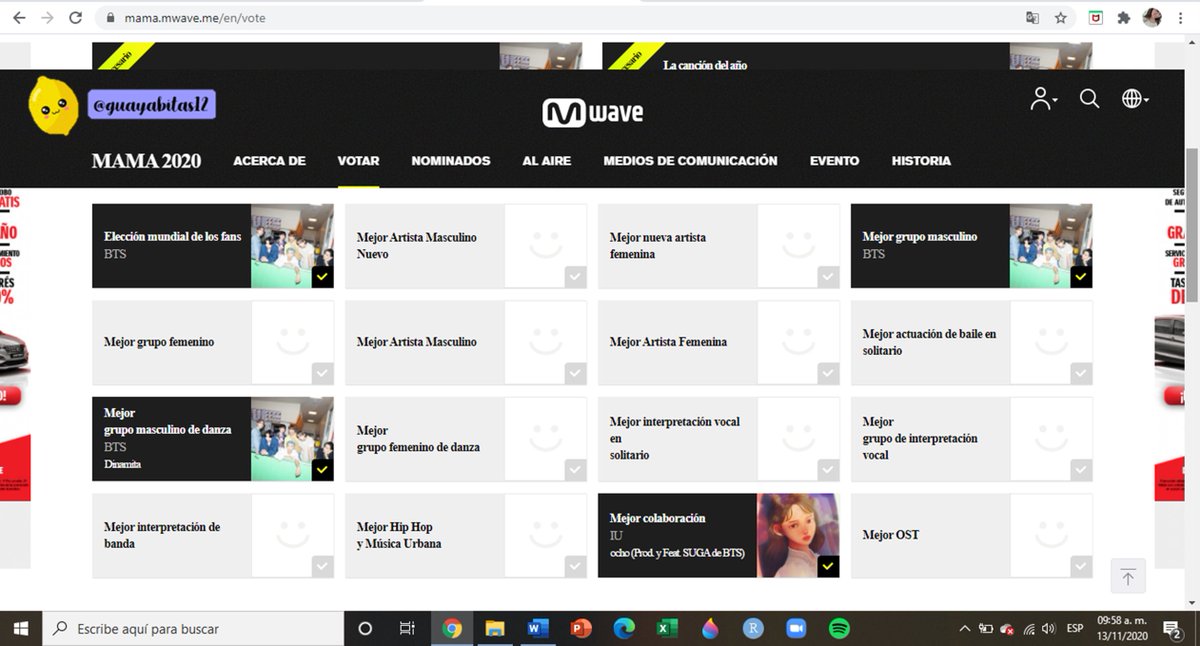Open the notification center icon
Image resolution: width=1200 pixels, height=646 pixels.
(1171, 628)
